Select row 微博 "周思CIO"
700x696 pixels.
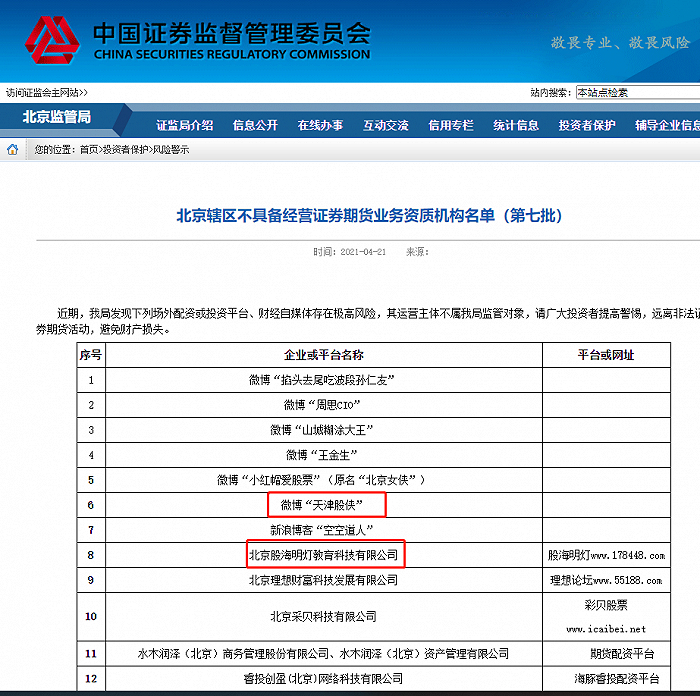point(374,405)
